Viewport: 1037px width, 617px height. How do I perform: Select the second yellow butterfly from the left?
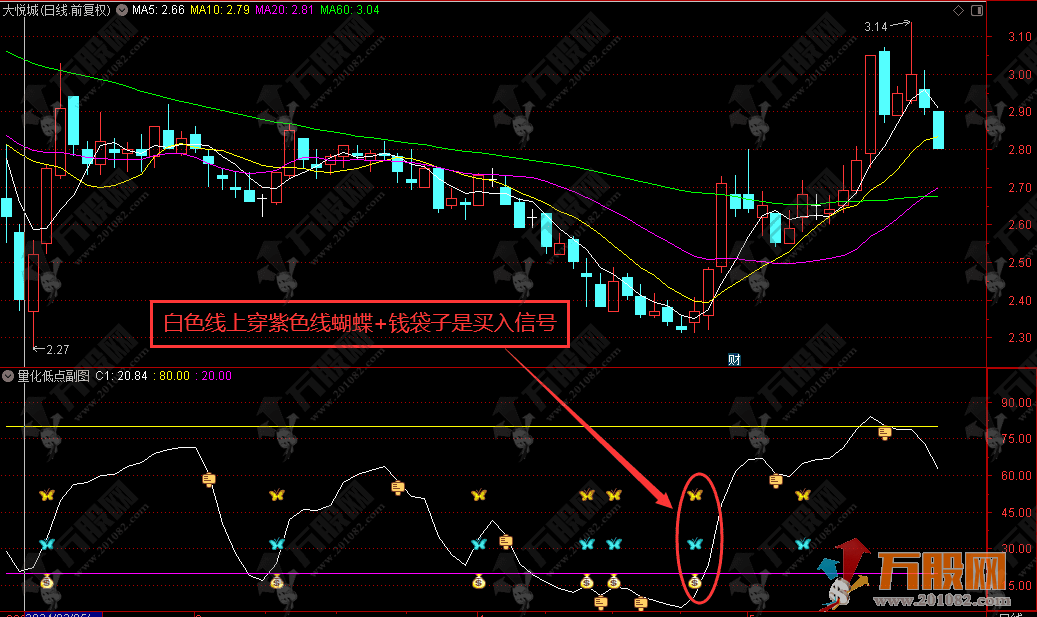tap(276, 495)
